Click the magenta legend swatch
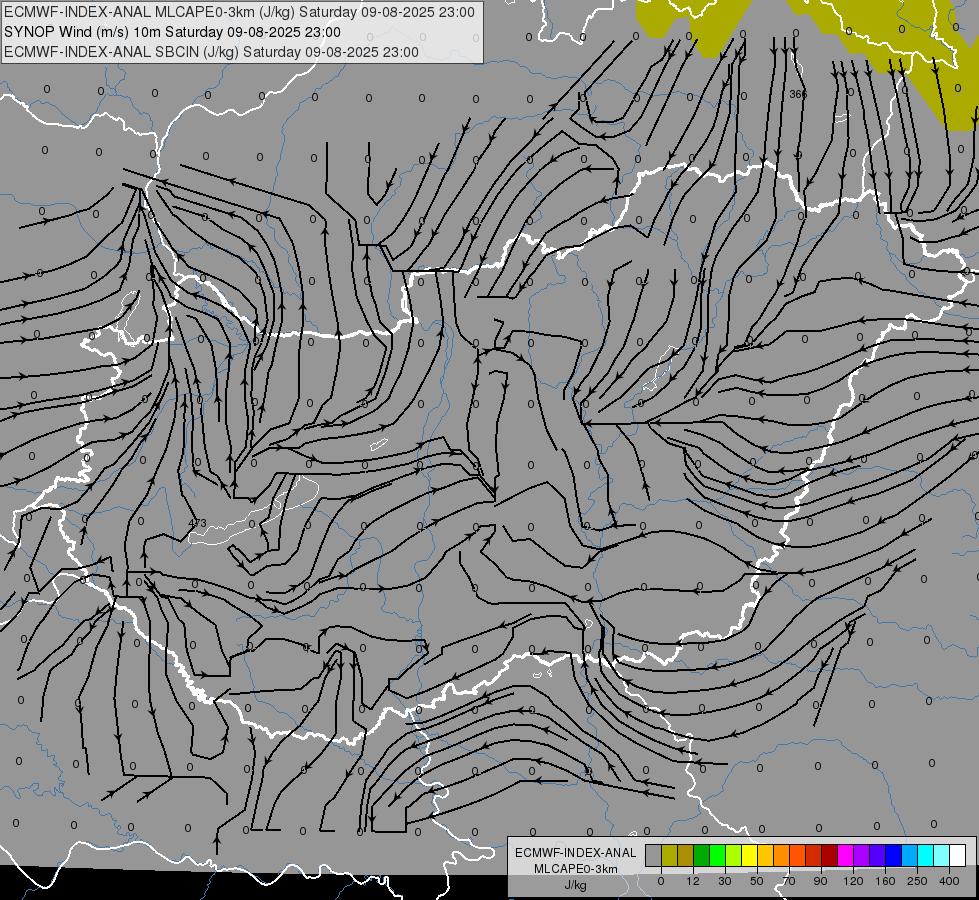This screenshot has height=900, width=979. (845, 855)
